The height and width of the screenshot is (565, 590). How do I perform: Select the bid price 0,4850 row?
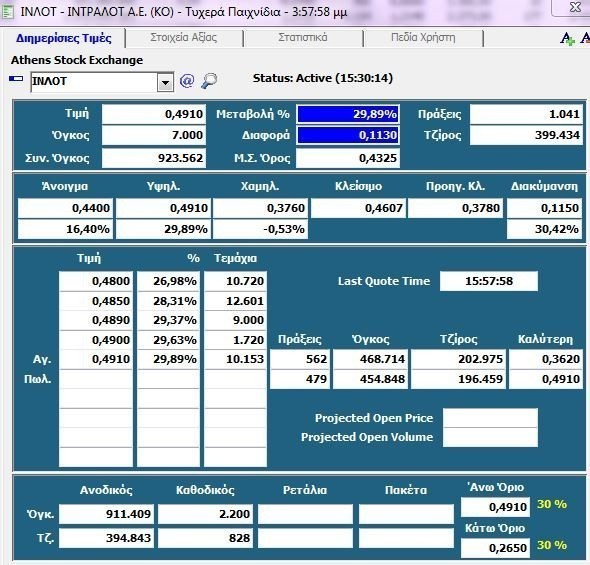click(x=96, y=301)
